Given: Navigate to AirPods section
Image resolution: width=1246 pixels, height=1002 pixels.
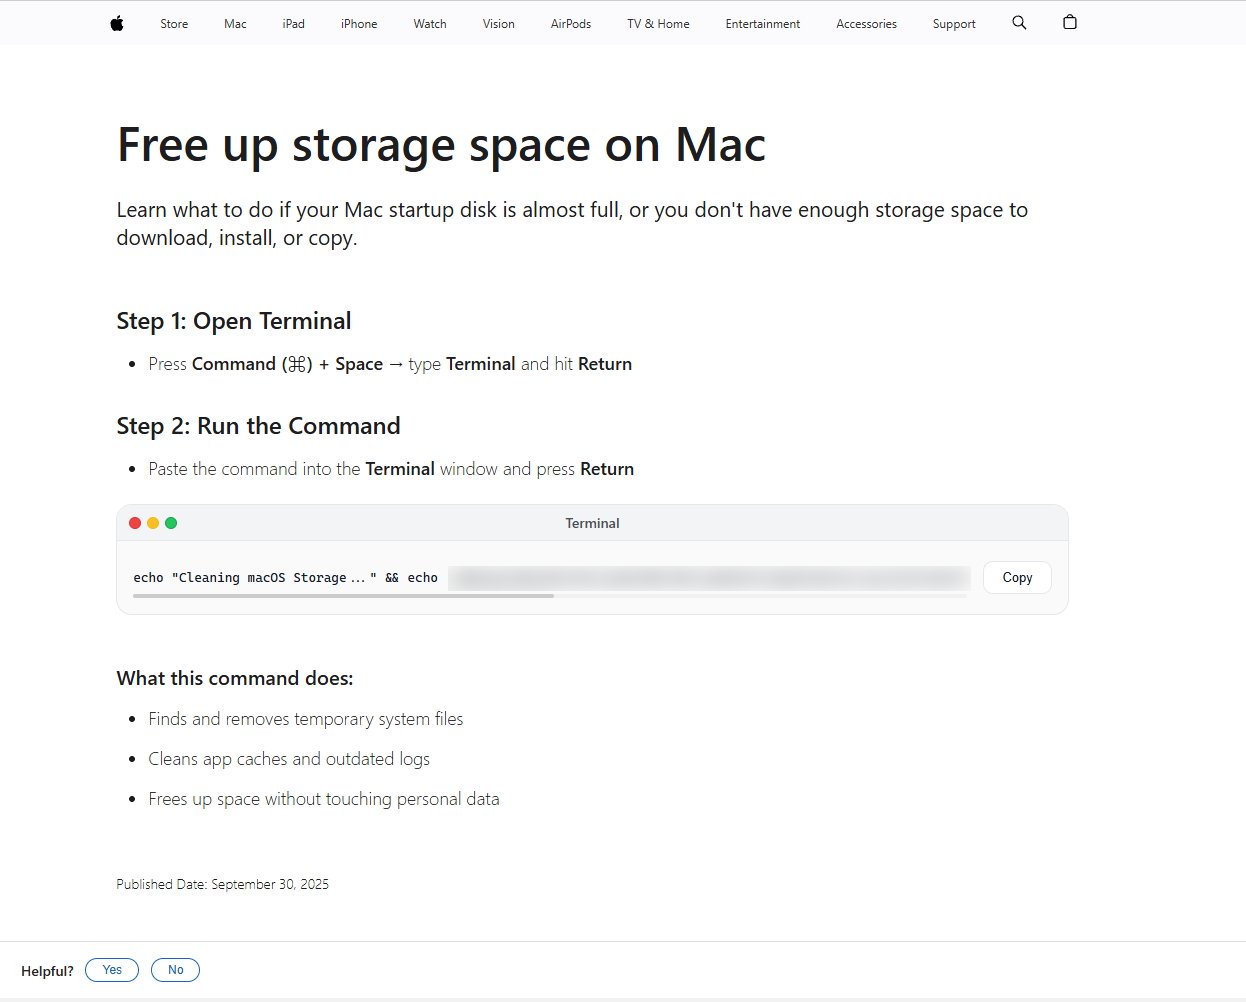Looking at the screenshot, I should coord(571,24).
